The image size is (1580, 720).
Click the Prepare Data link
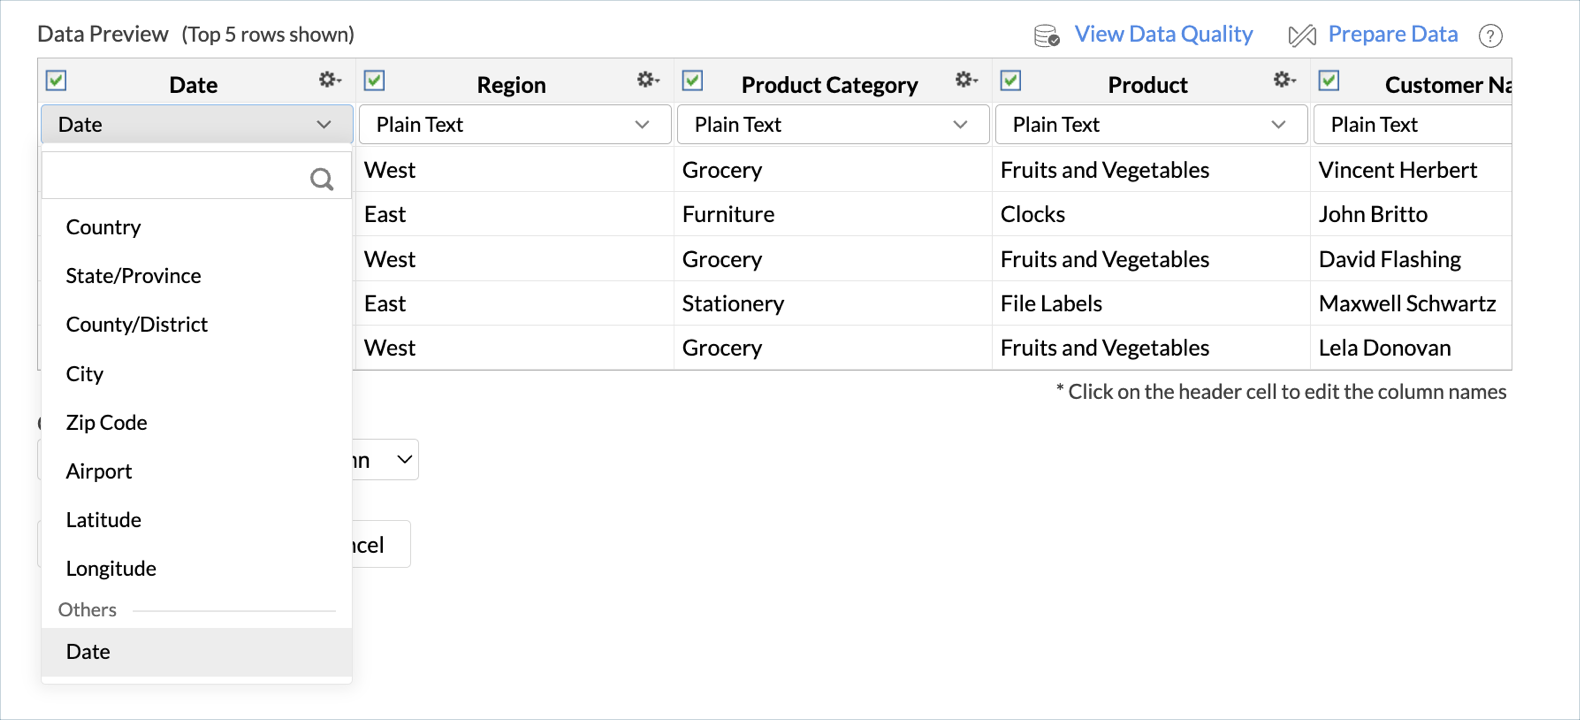(x=1392, y=35)
